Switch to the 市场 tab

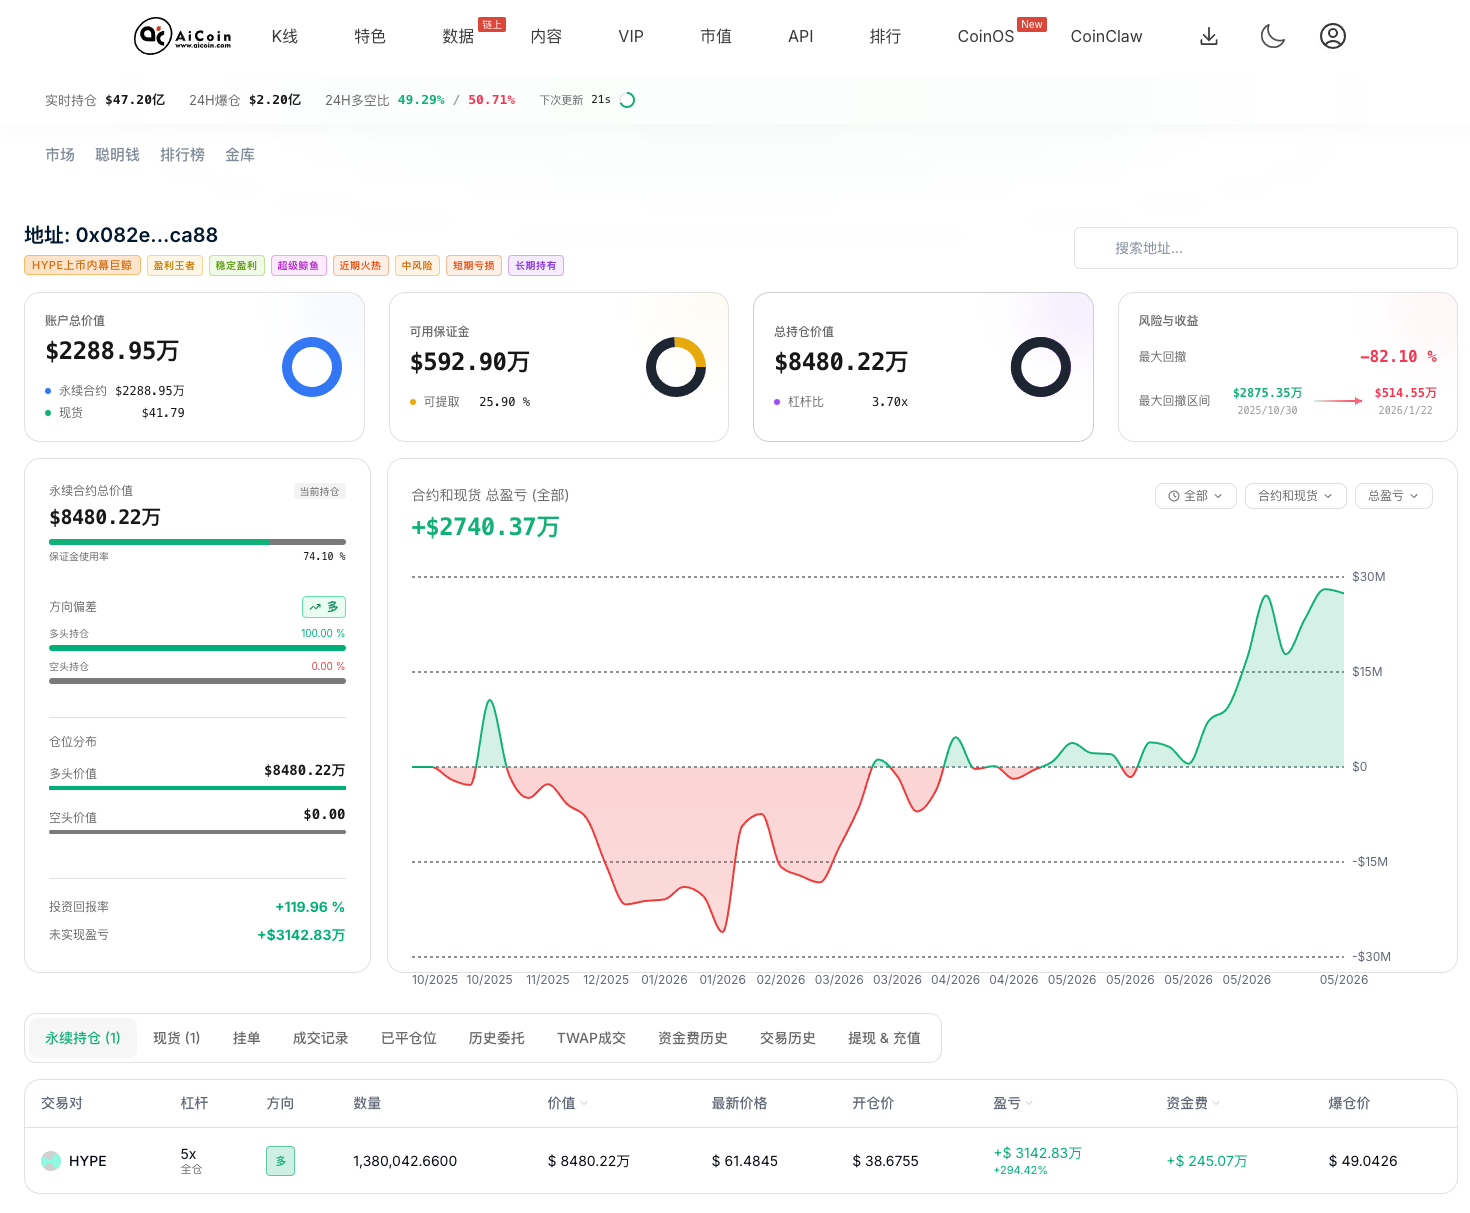coord(60,155)
